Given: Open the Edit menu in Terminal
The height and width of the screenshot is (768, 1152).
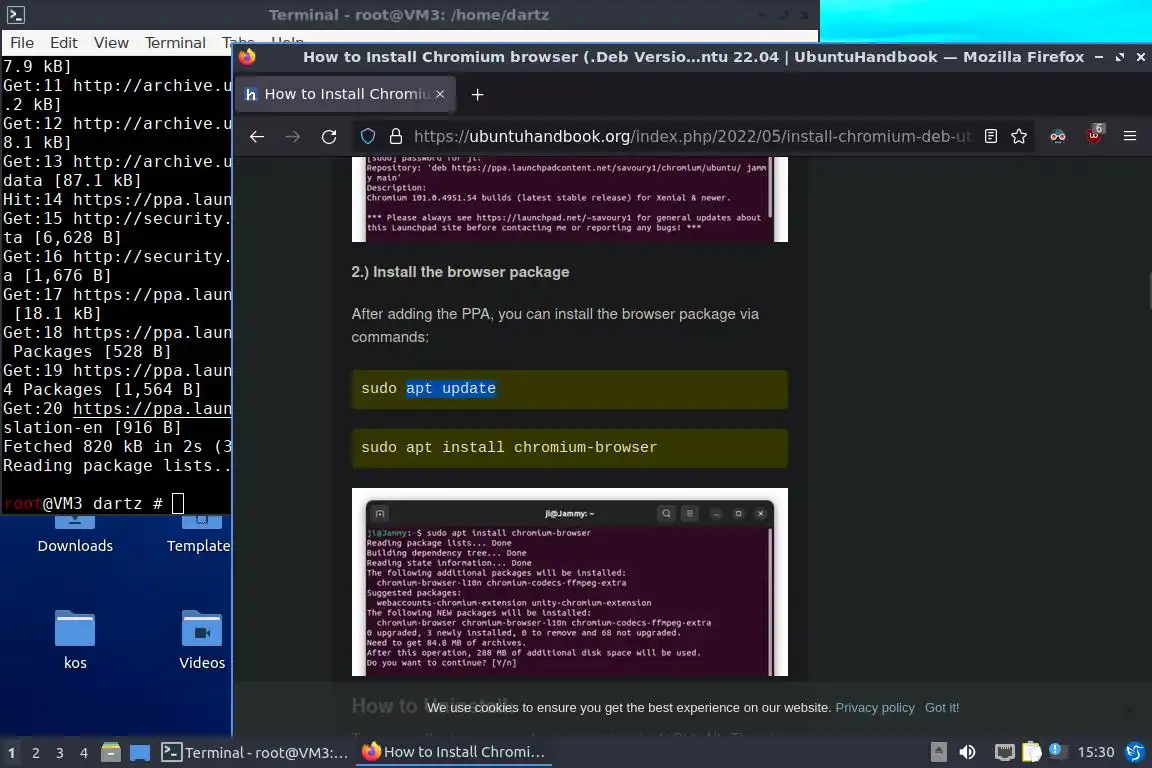Looking at the screenshot, I should coord(64,43).
